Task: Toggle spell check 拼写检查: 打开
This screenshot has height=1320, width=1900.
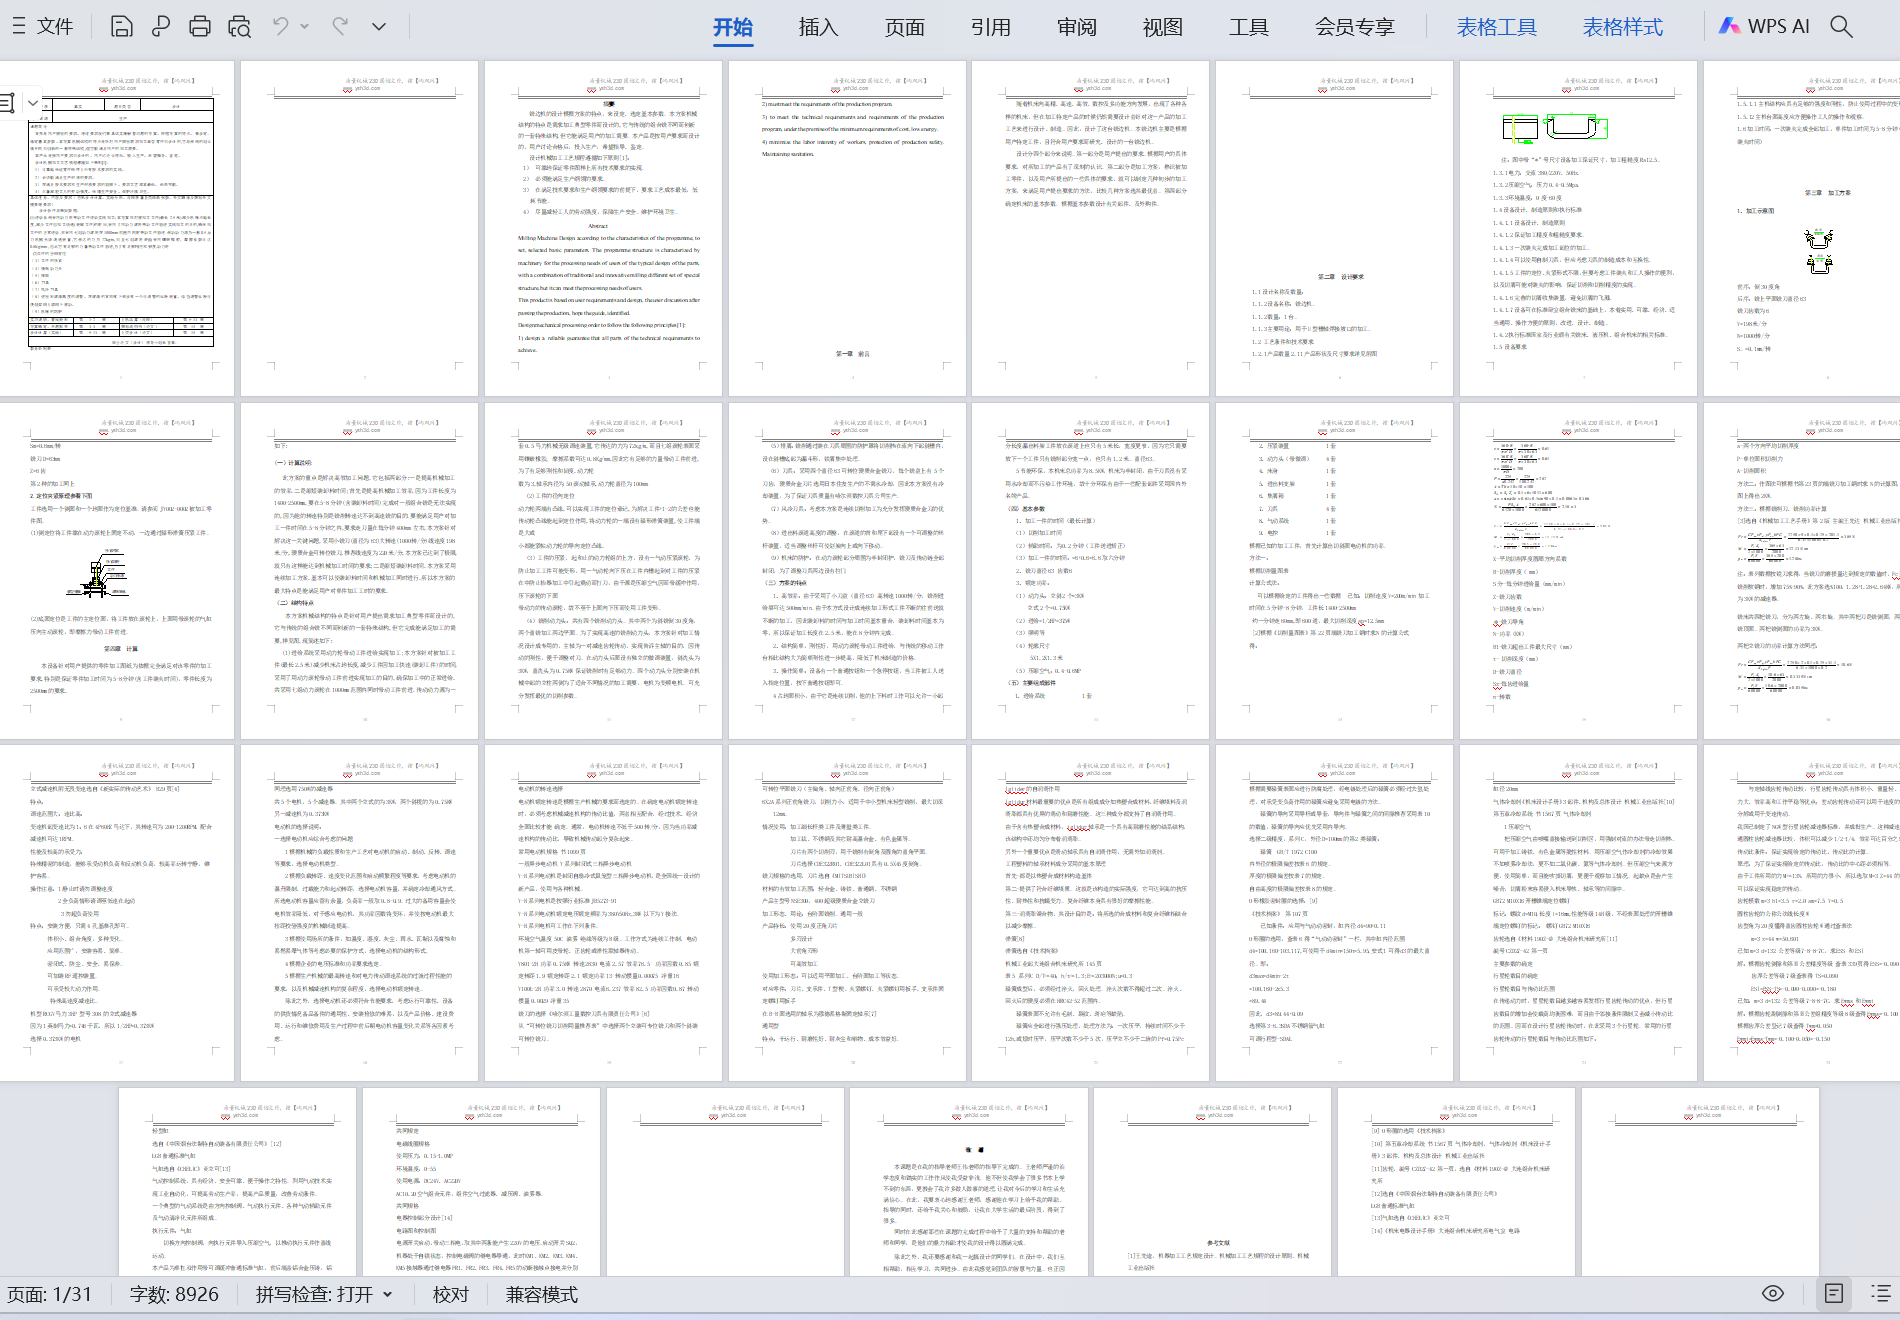Action: coord(314,1295)
